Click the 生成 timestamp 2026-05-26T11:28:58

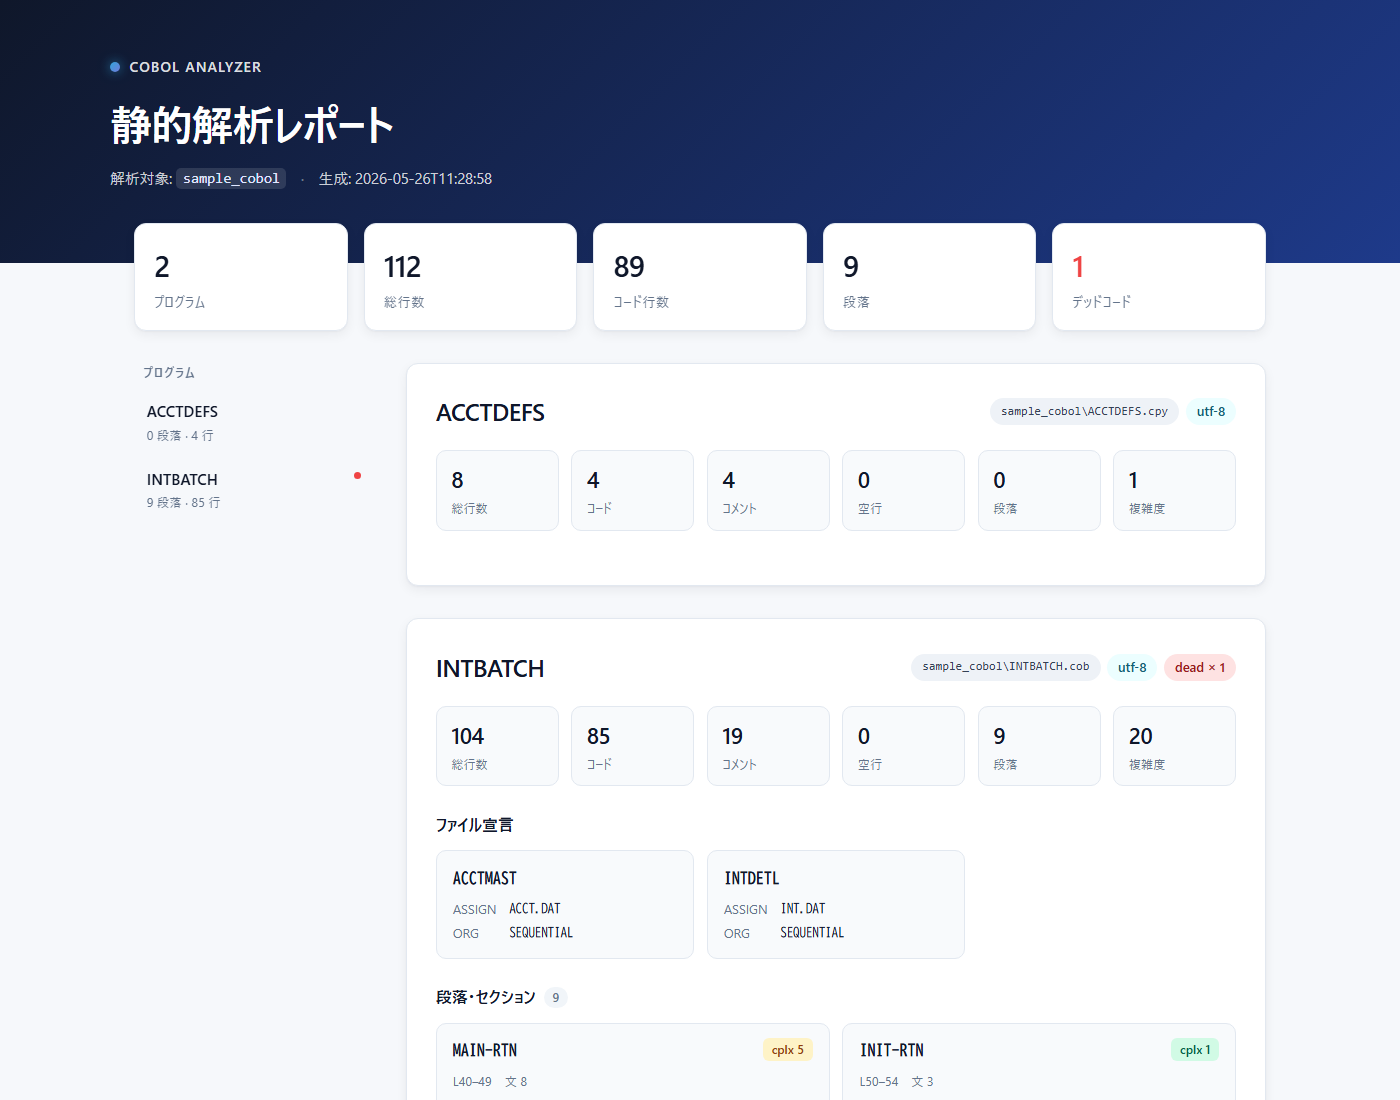(x=423, y=179)
